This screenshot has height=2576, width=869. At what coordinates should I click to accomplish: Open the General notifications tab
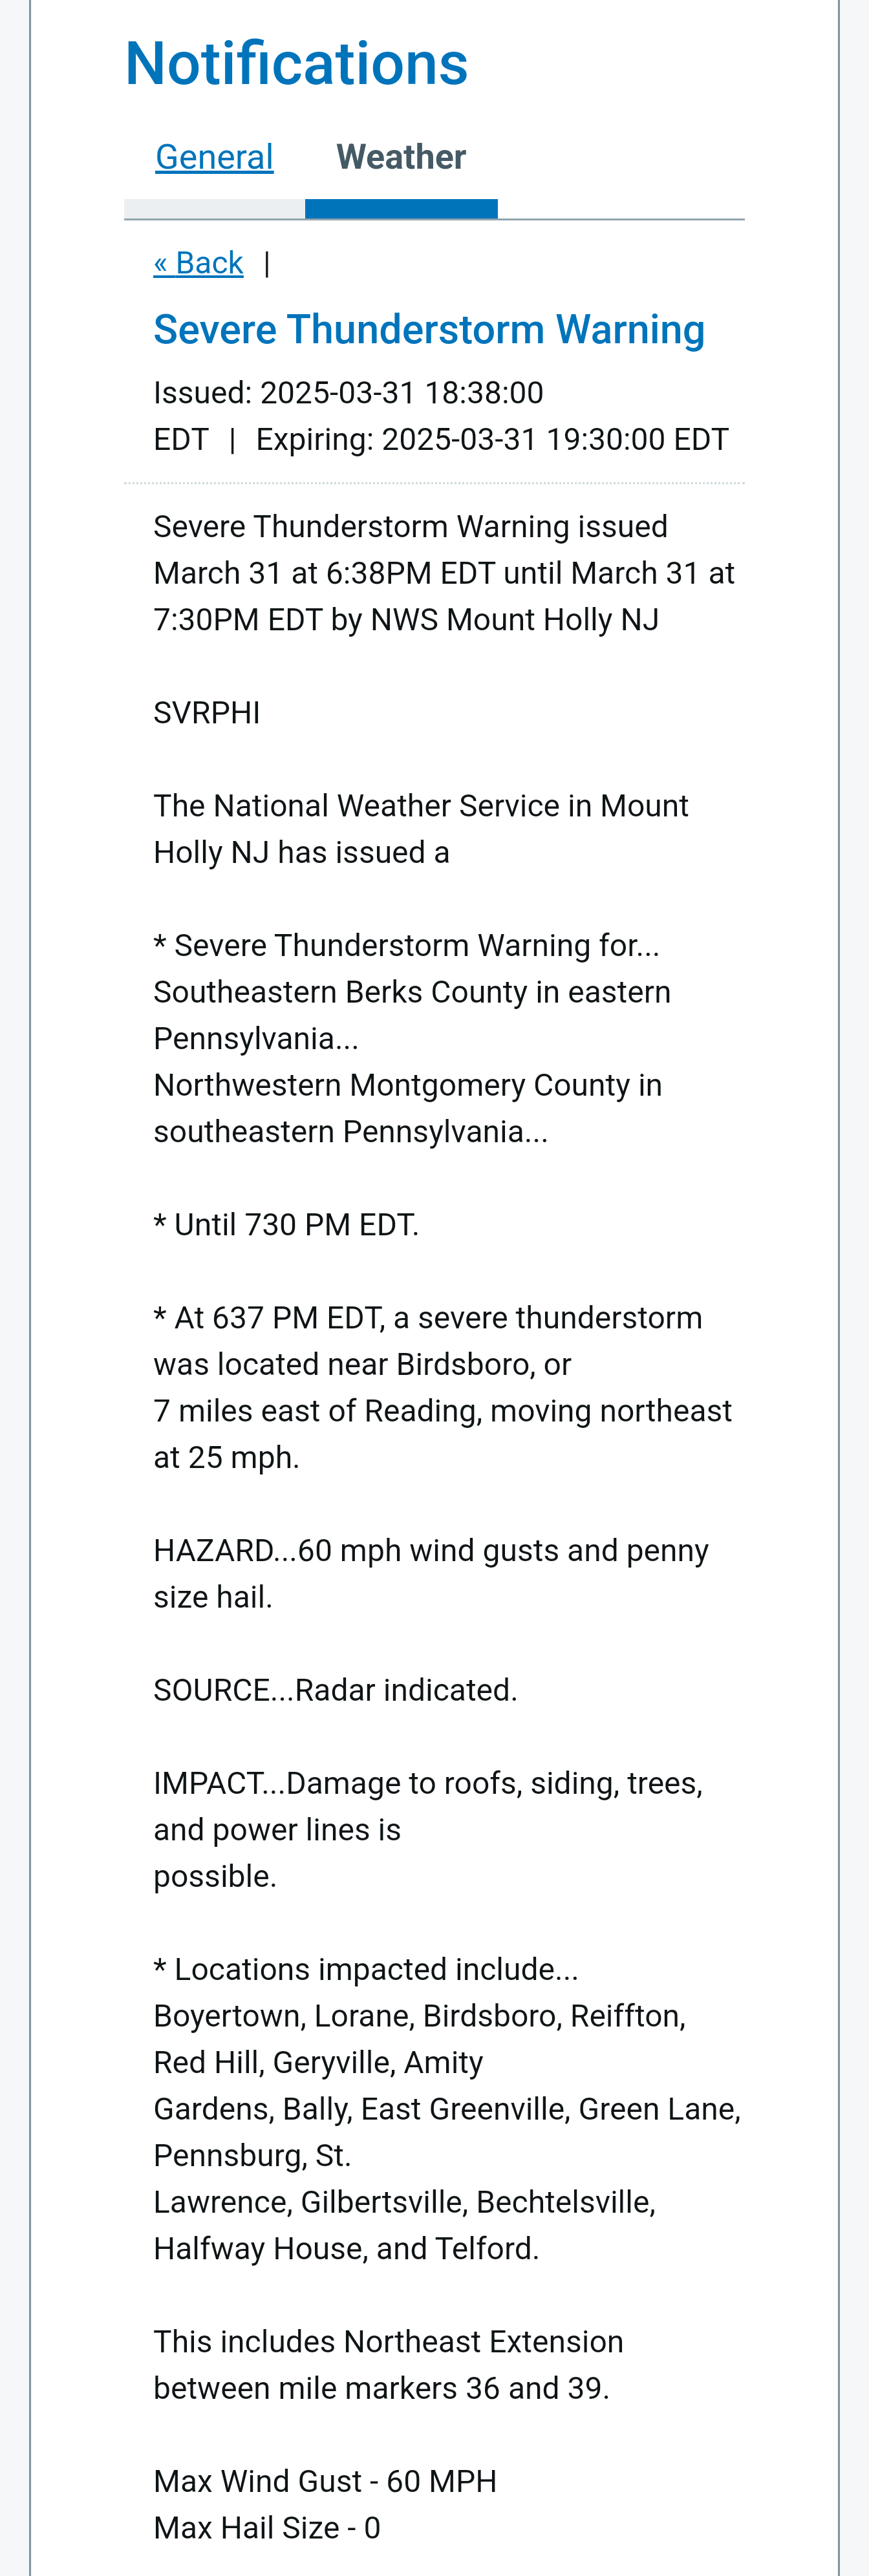214,157
